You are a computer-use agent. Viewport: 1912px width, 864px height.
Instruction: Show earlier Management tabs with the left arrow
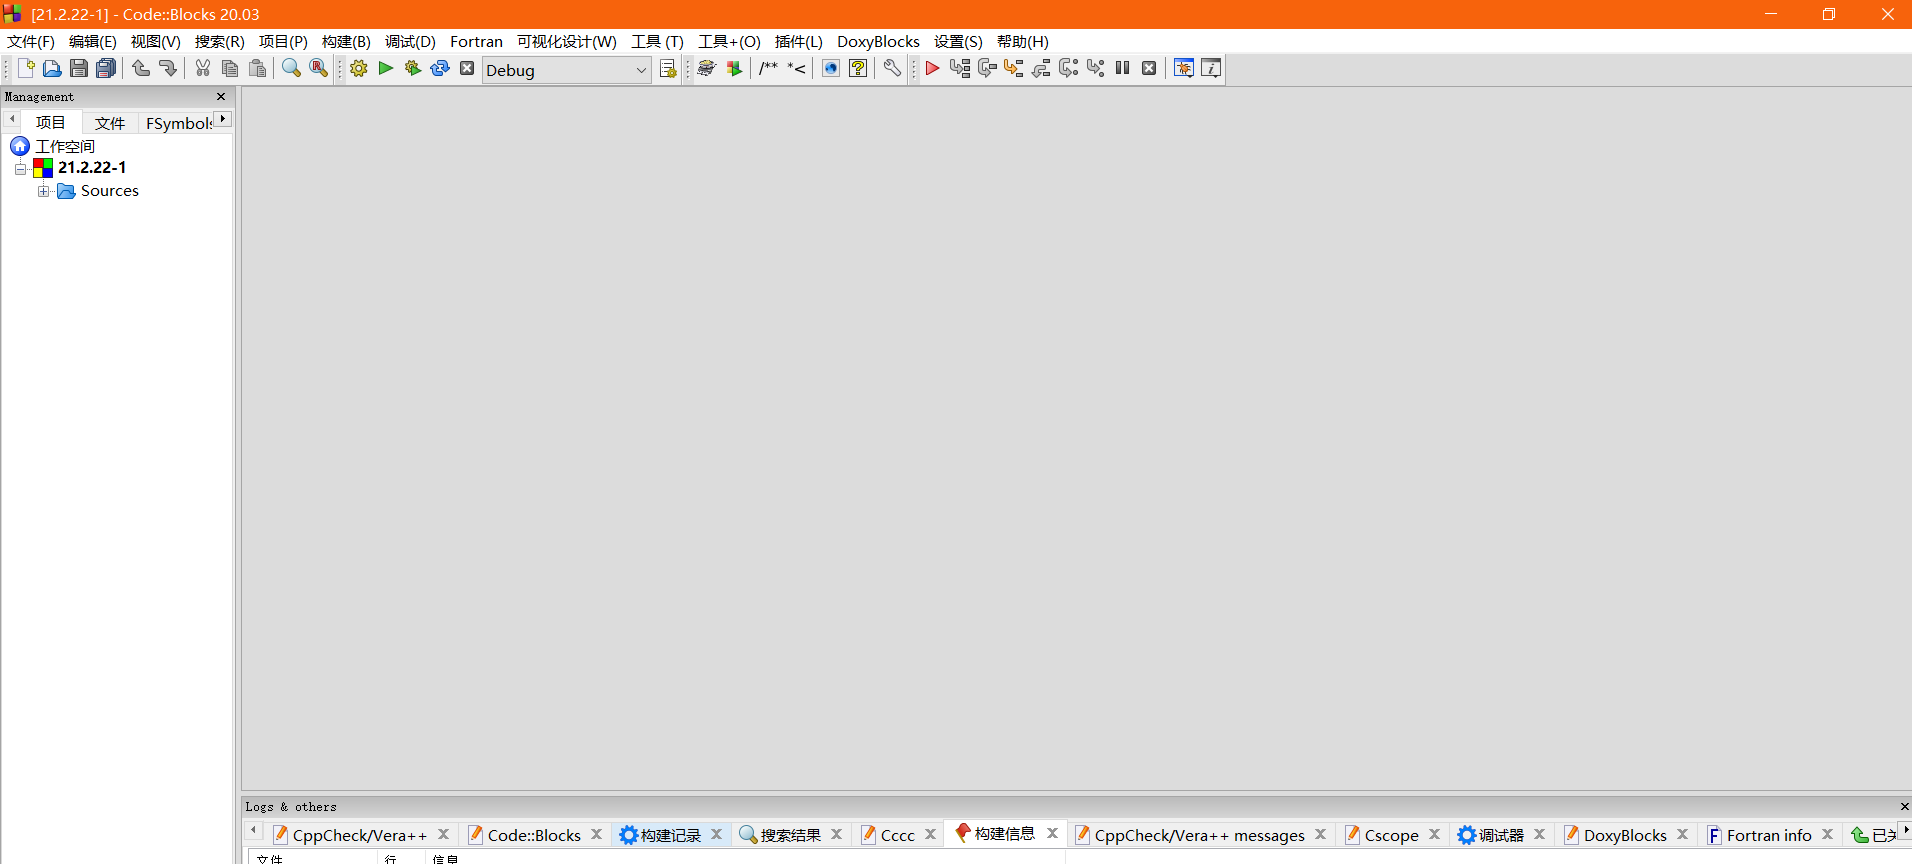point(12,119)
